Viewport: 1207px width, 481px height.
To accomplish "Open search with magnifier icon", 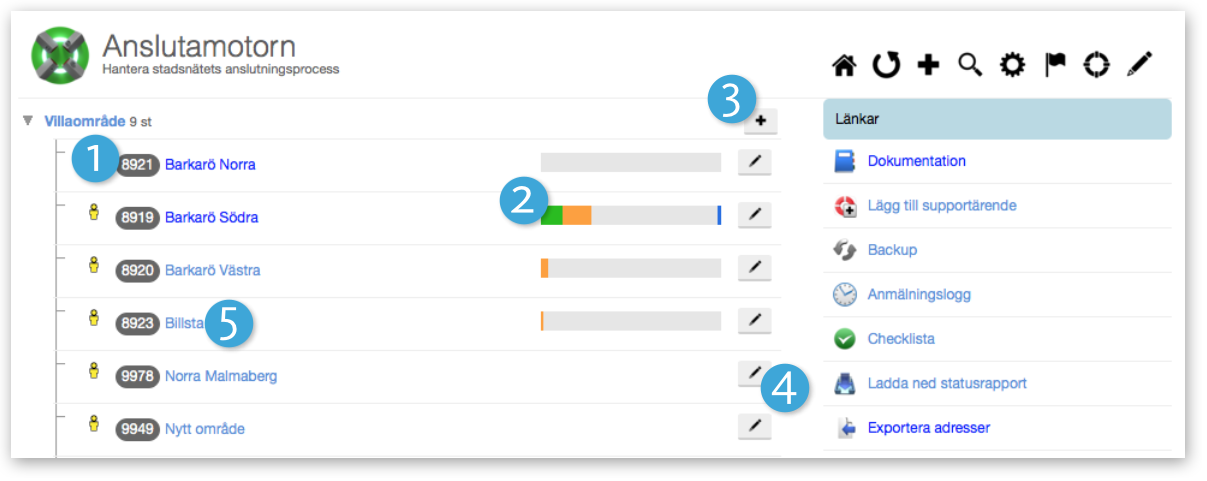I will pos(969,66).
